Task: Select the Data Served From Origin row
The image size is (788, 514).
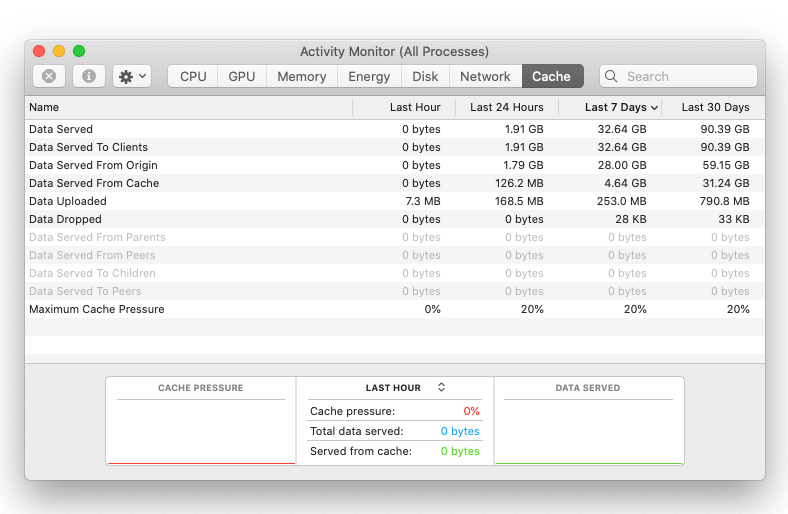Action: pyautogui.click(x=395, y=165)
